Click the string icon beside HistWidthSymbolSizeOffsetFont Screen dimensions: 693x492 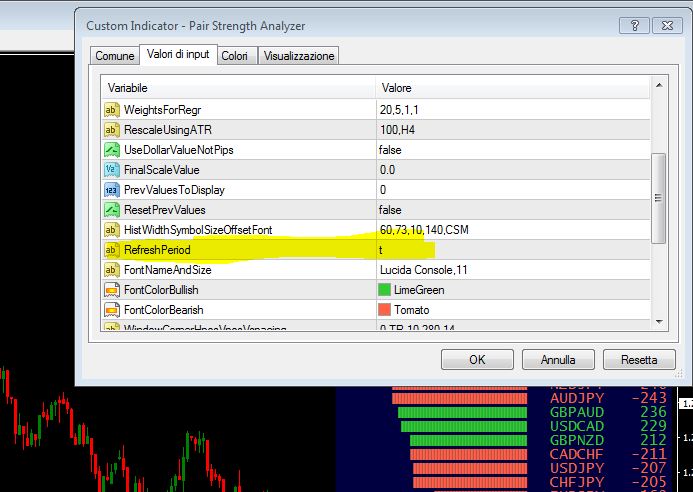coord(111,230)
